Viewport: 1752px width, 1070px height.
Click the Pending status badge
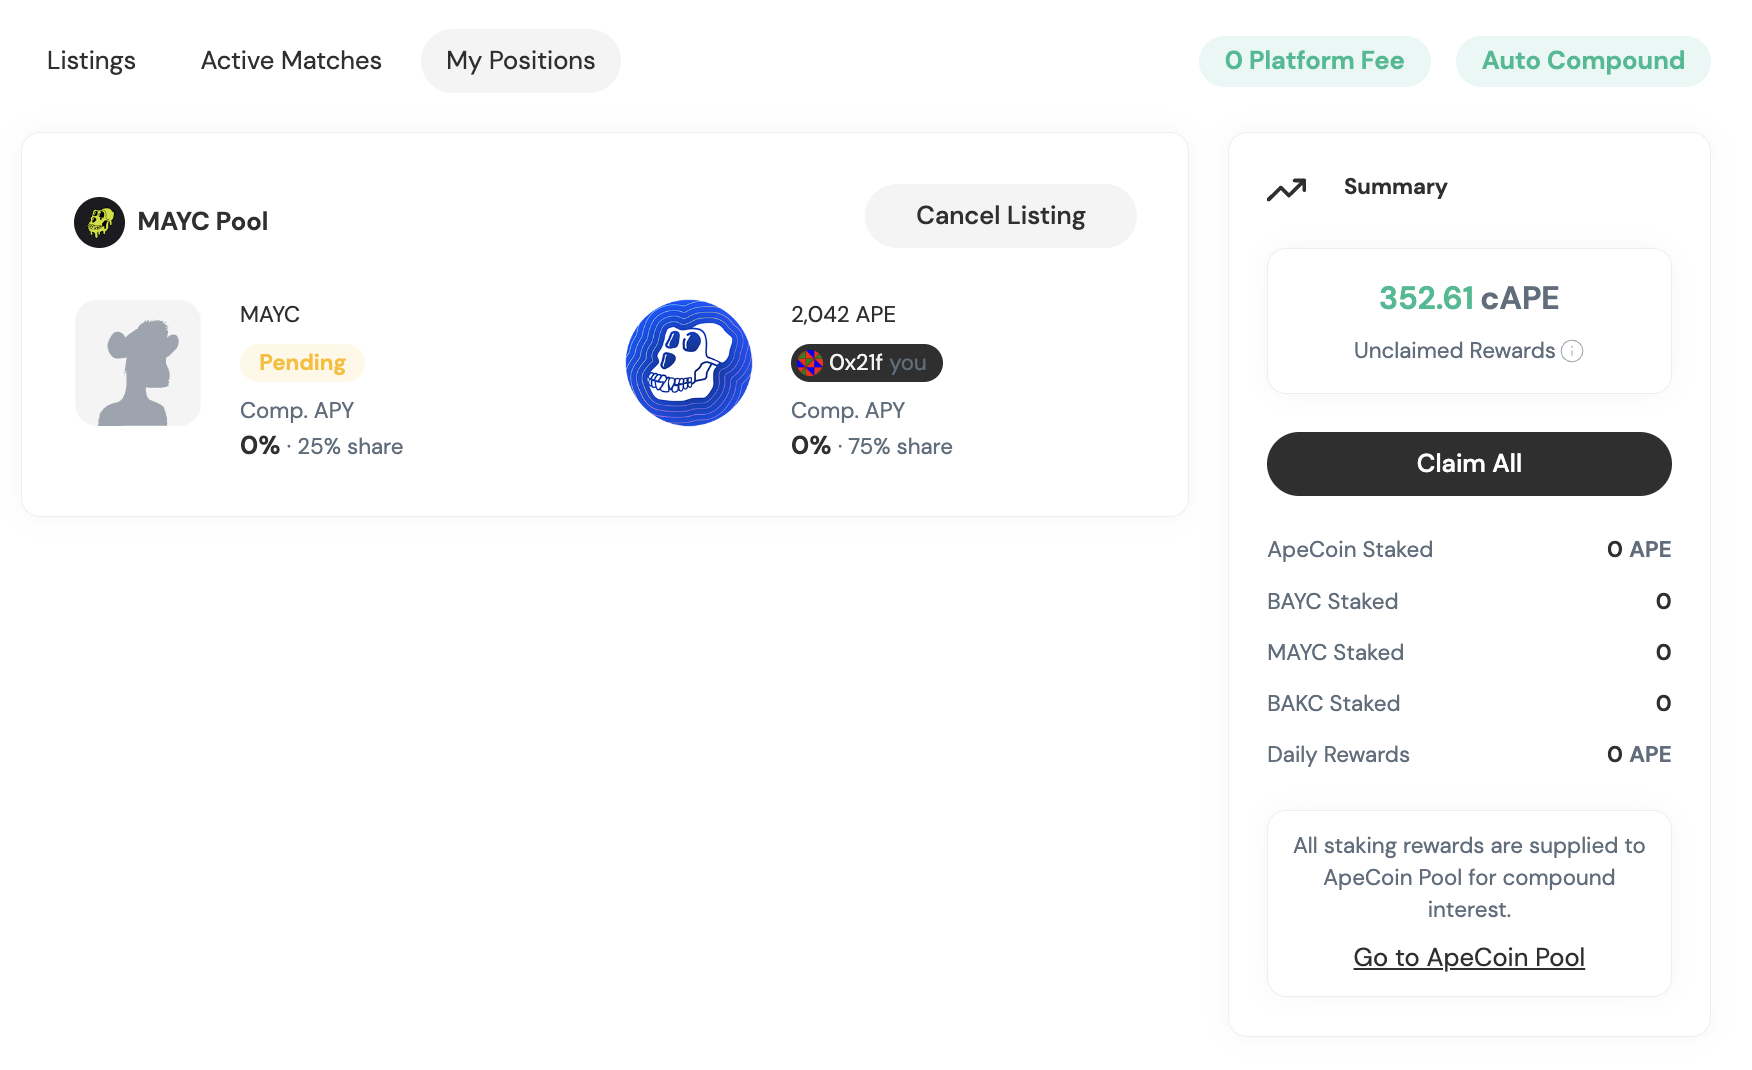[302, 363]
